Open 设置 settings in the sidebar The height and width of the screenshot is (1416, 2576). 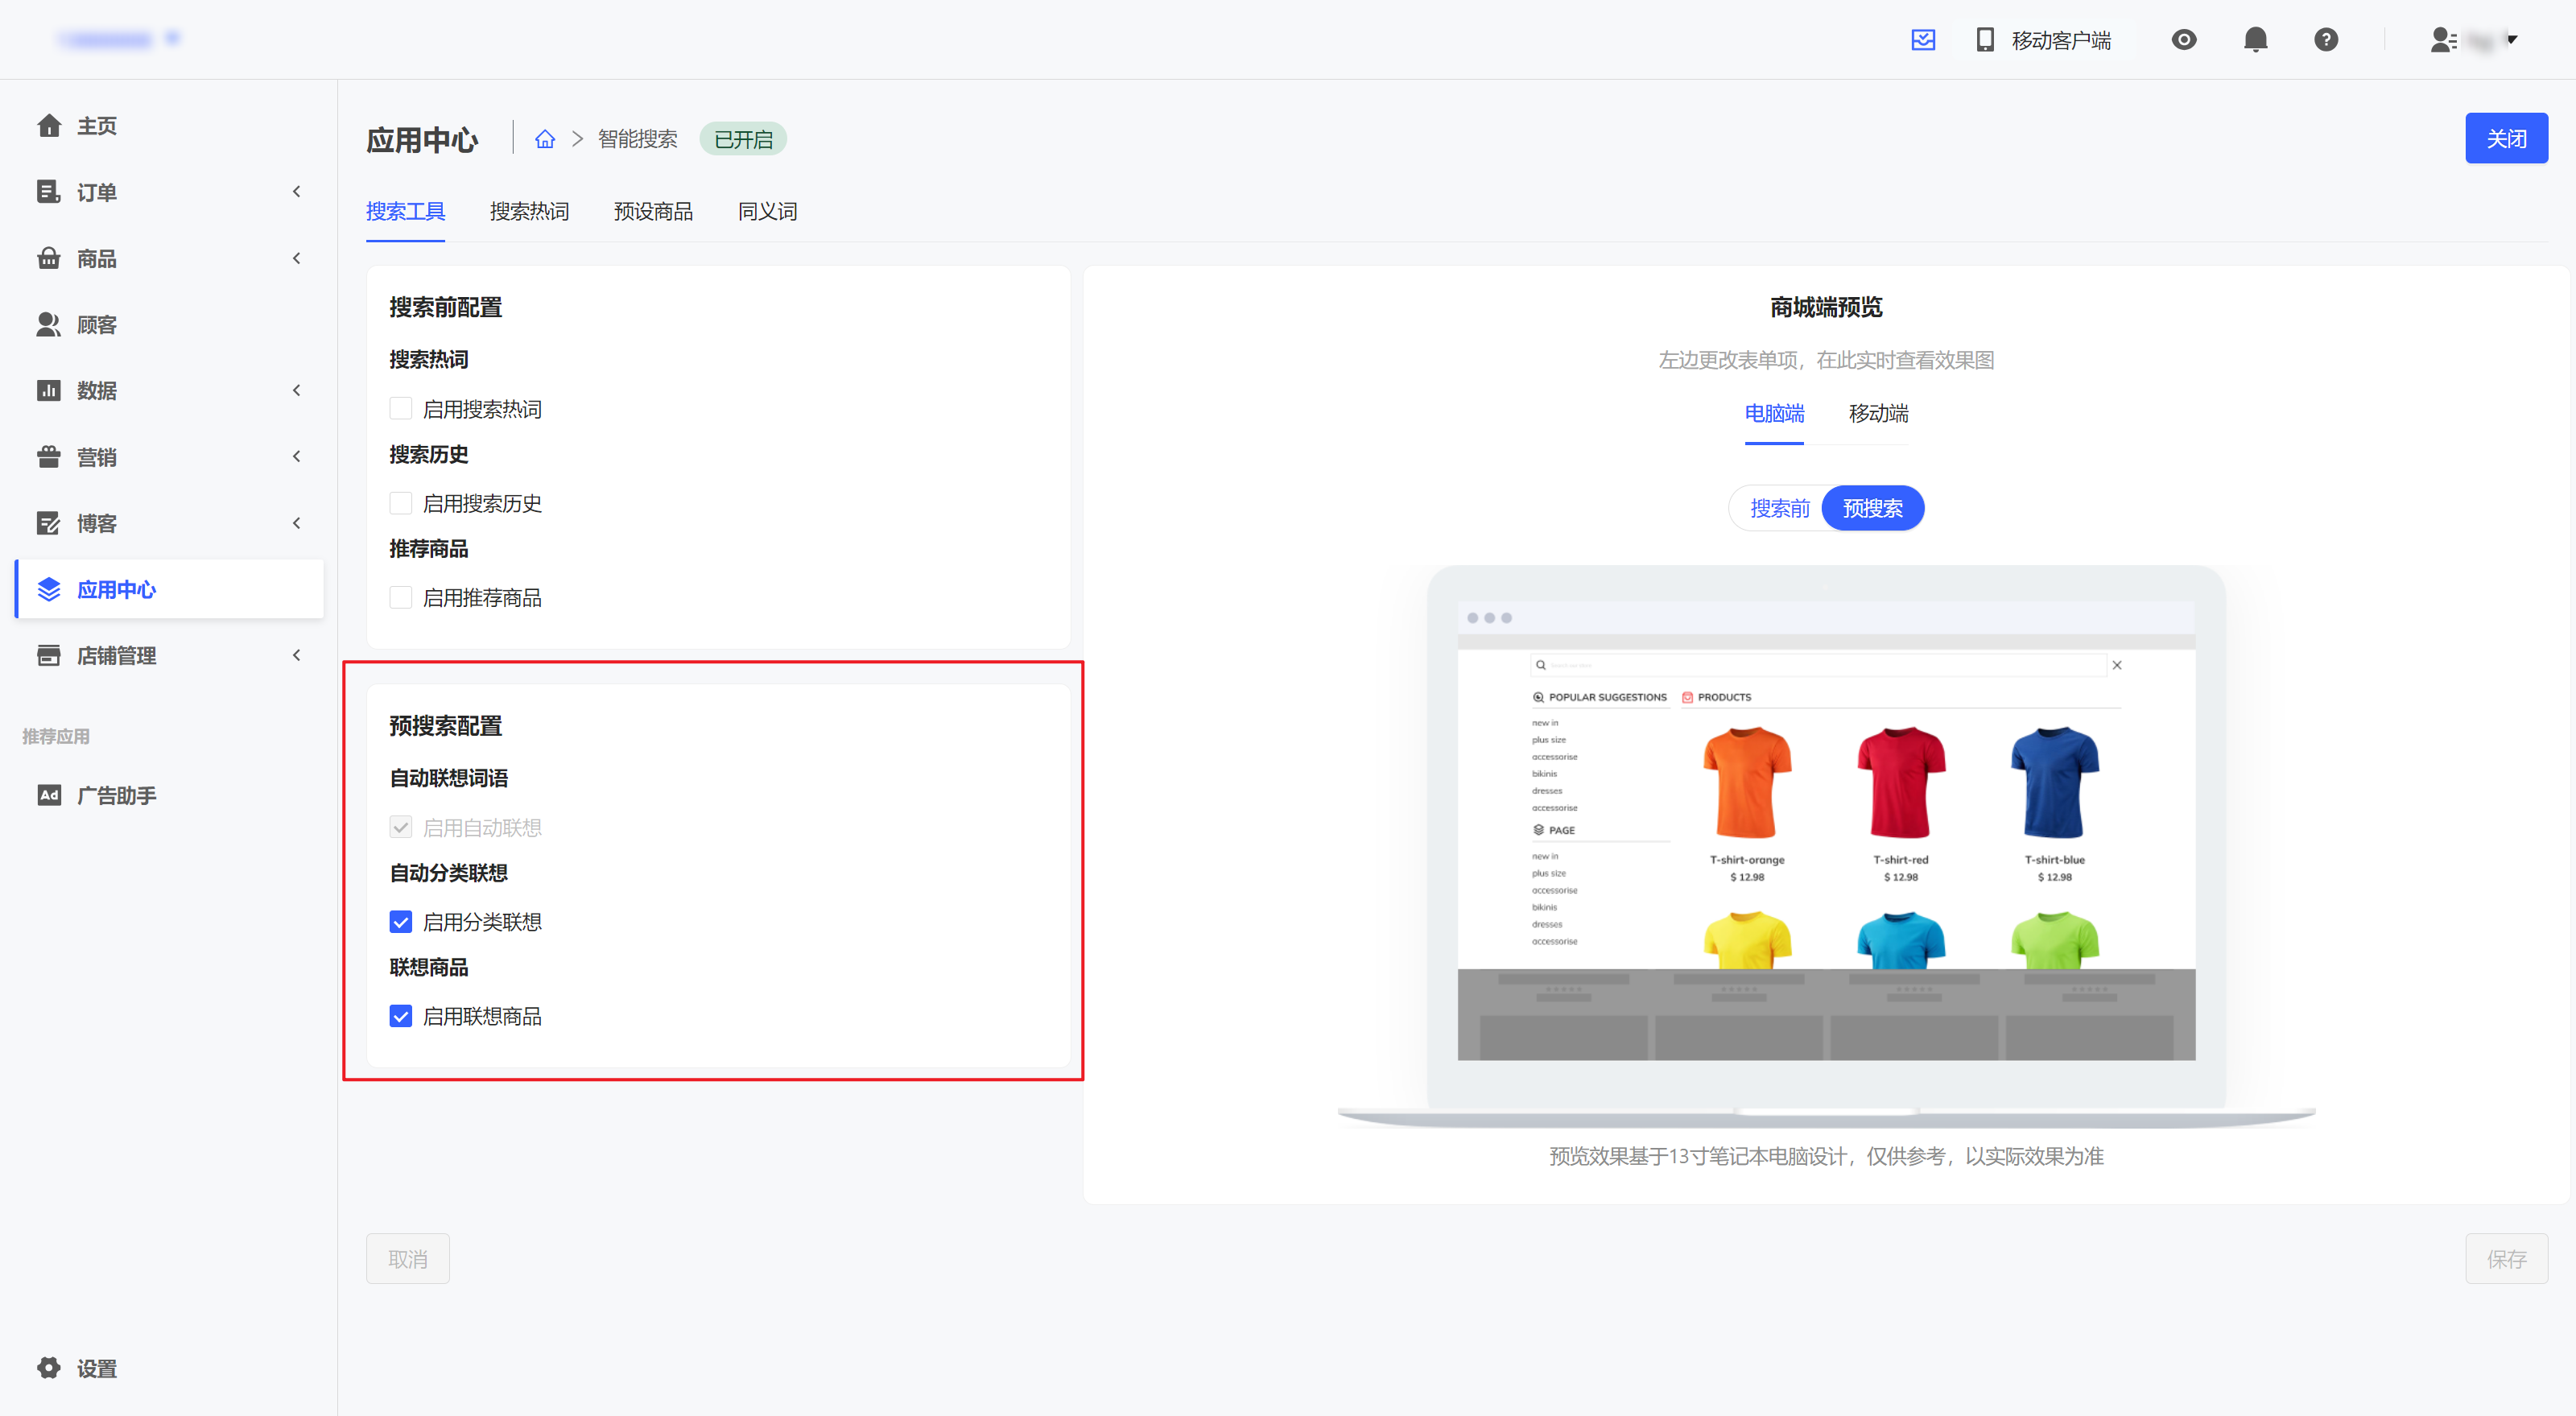click(x=96, y=1368)
